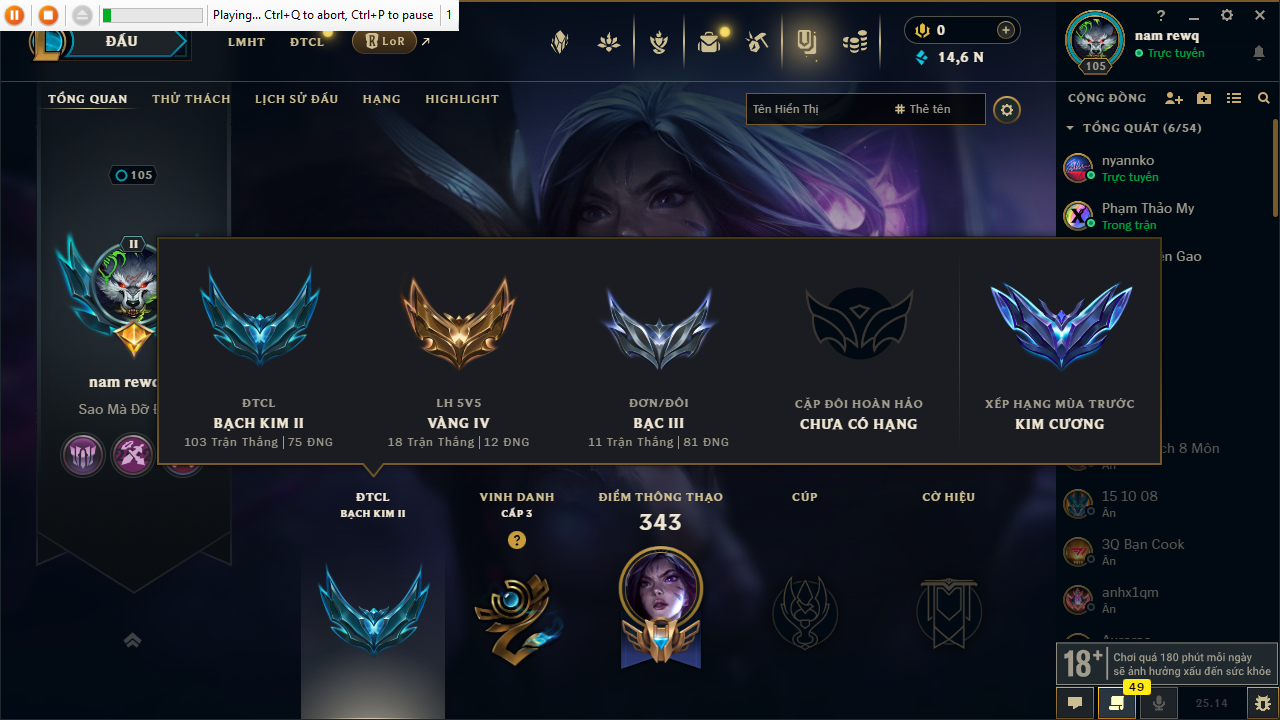Toggle the friends list view options icon

[1234, 98]
